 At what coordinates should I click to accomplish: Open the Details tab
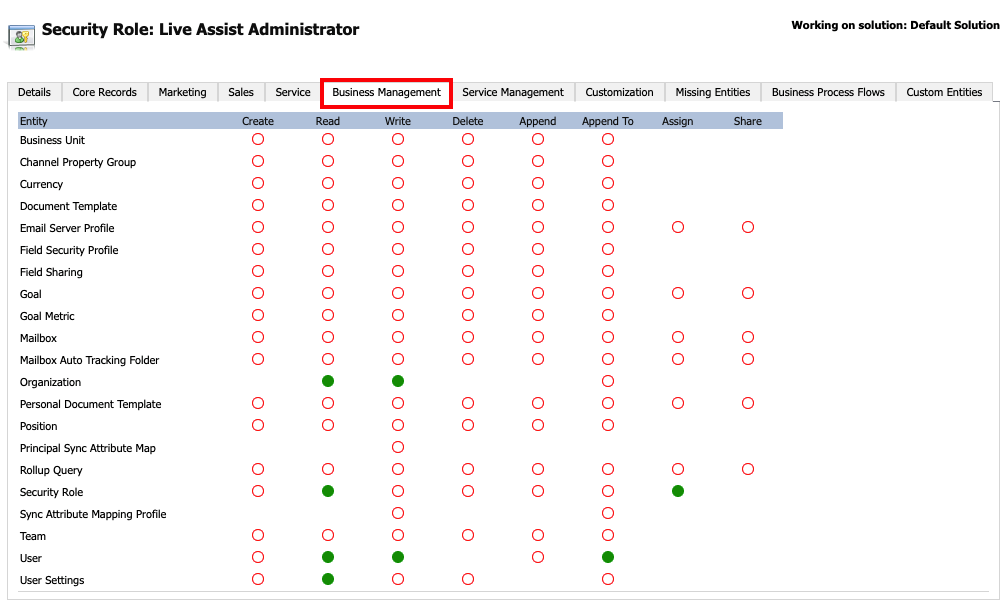click(x=34, y=92)
